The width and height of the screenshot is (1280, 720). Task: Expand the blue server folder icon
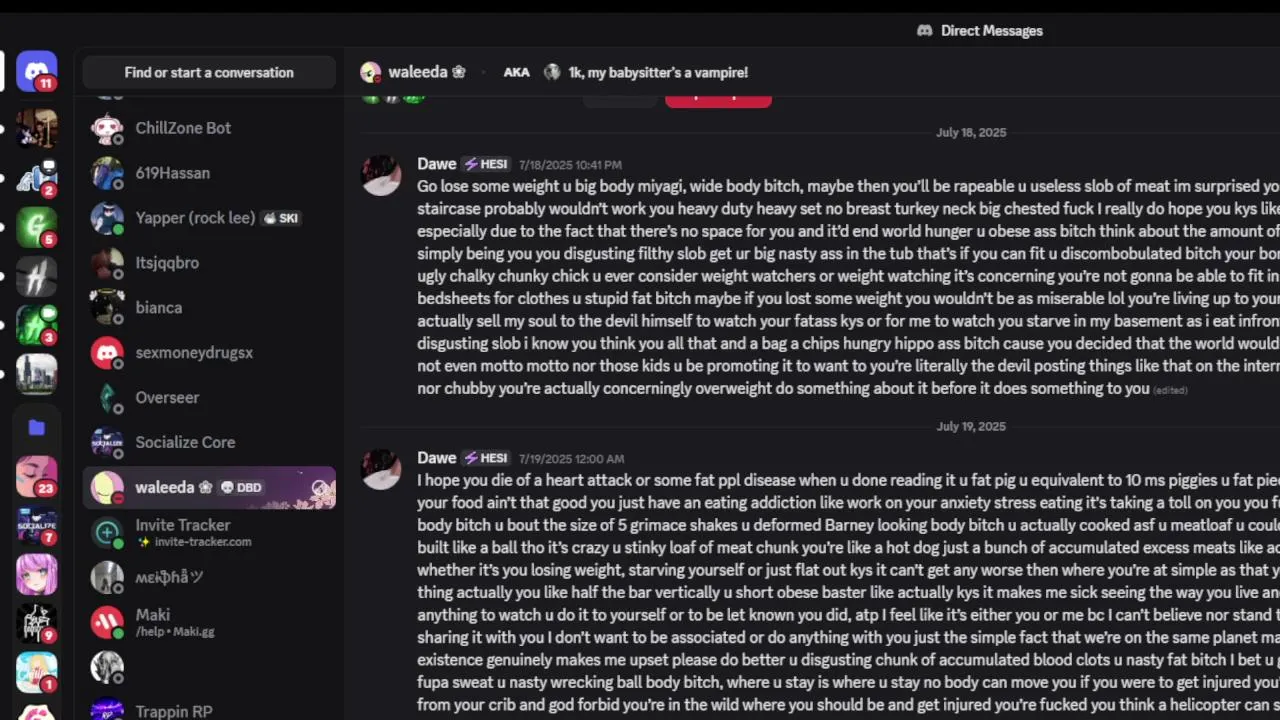pyautogui.click(x=37, y=427)
